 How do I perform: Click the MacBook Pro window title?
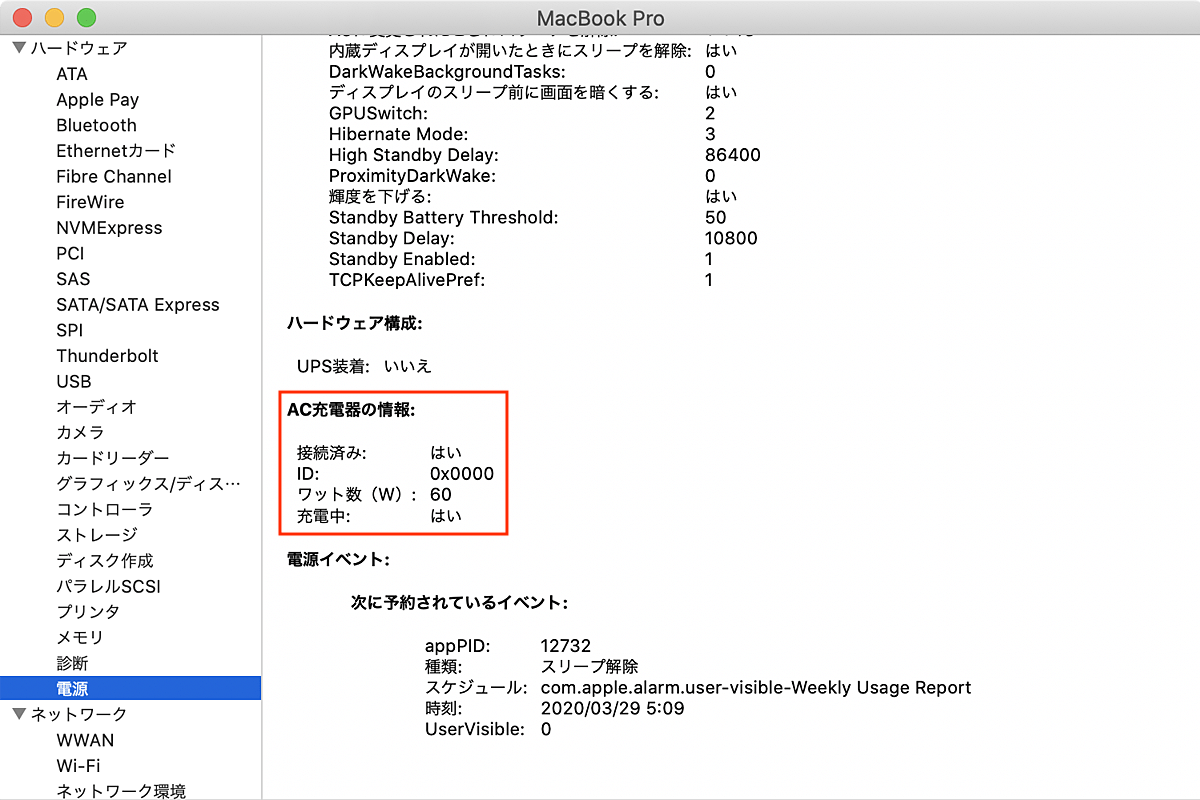click(601, 18)
